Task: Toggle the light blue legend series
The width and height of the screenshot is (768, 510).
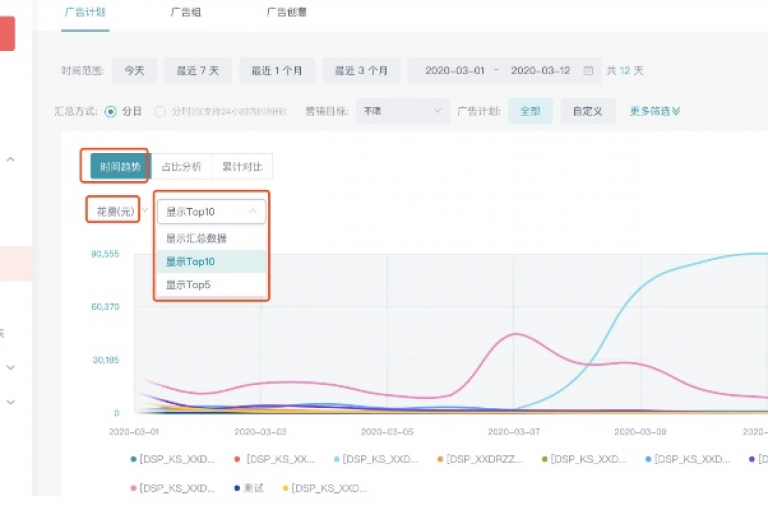Action: click(376, 459)
